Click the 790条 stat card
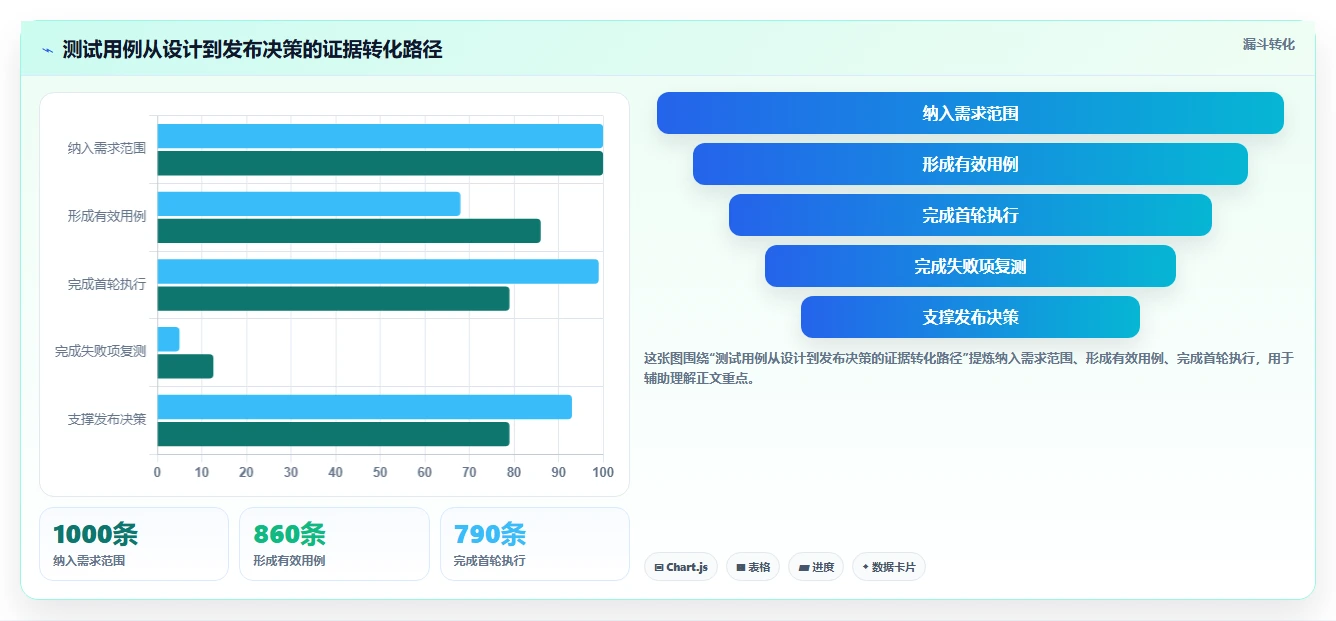The width and height of the screenshot is (1336, 621). coord(535,544)
